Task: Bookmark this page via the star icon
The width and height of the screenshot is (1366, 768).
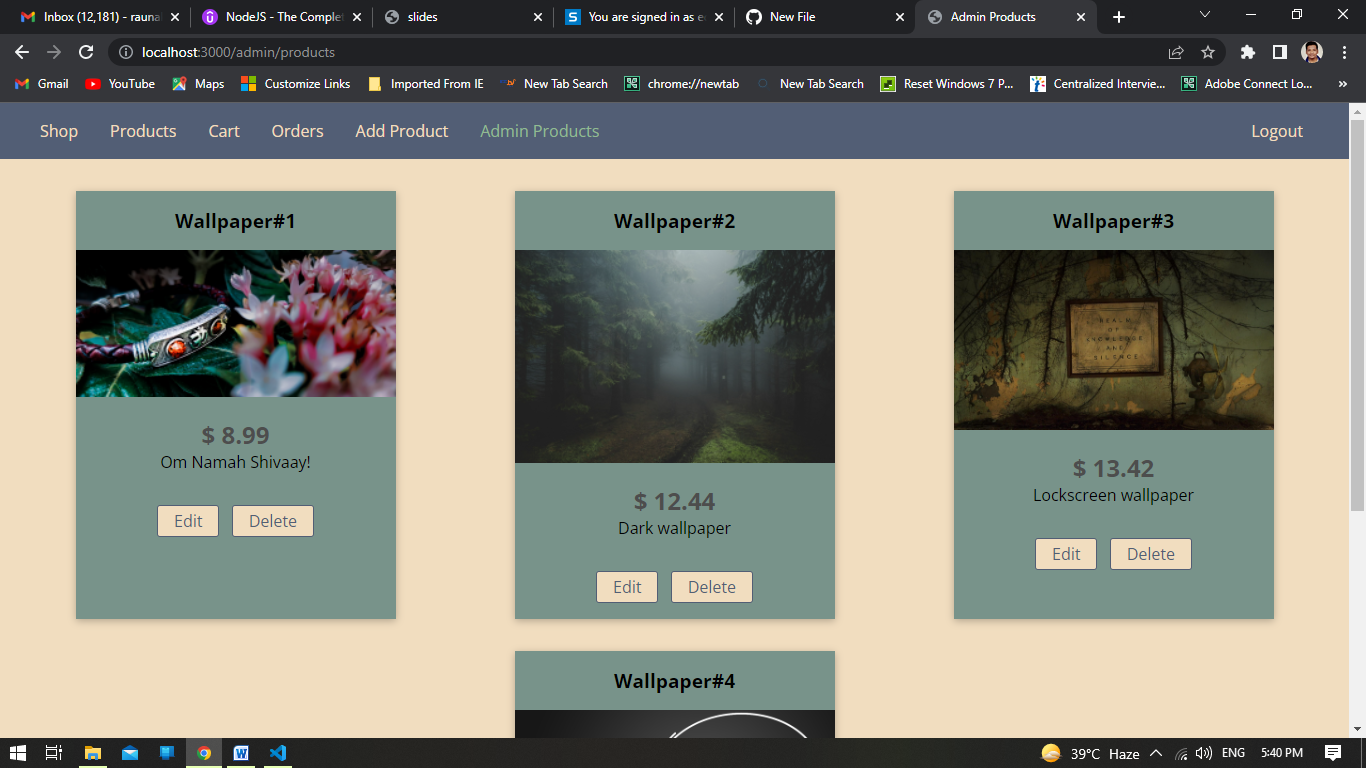Action: (1207, 52)
